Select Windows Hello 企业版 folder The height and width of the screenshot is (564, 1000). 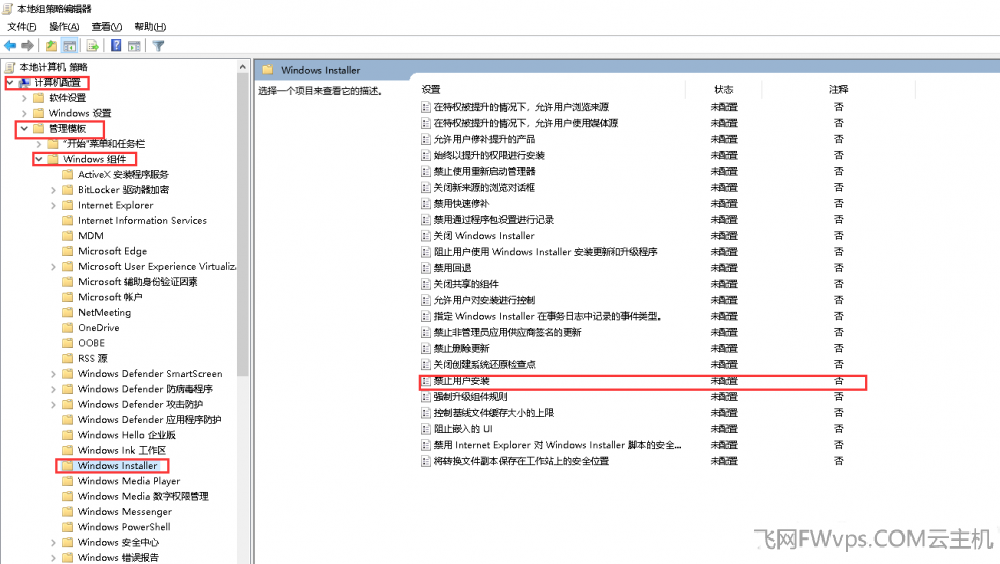(x=126, y=434)
